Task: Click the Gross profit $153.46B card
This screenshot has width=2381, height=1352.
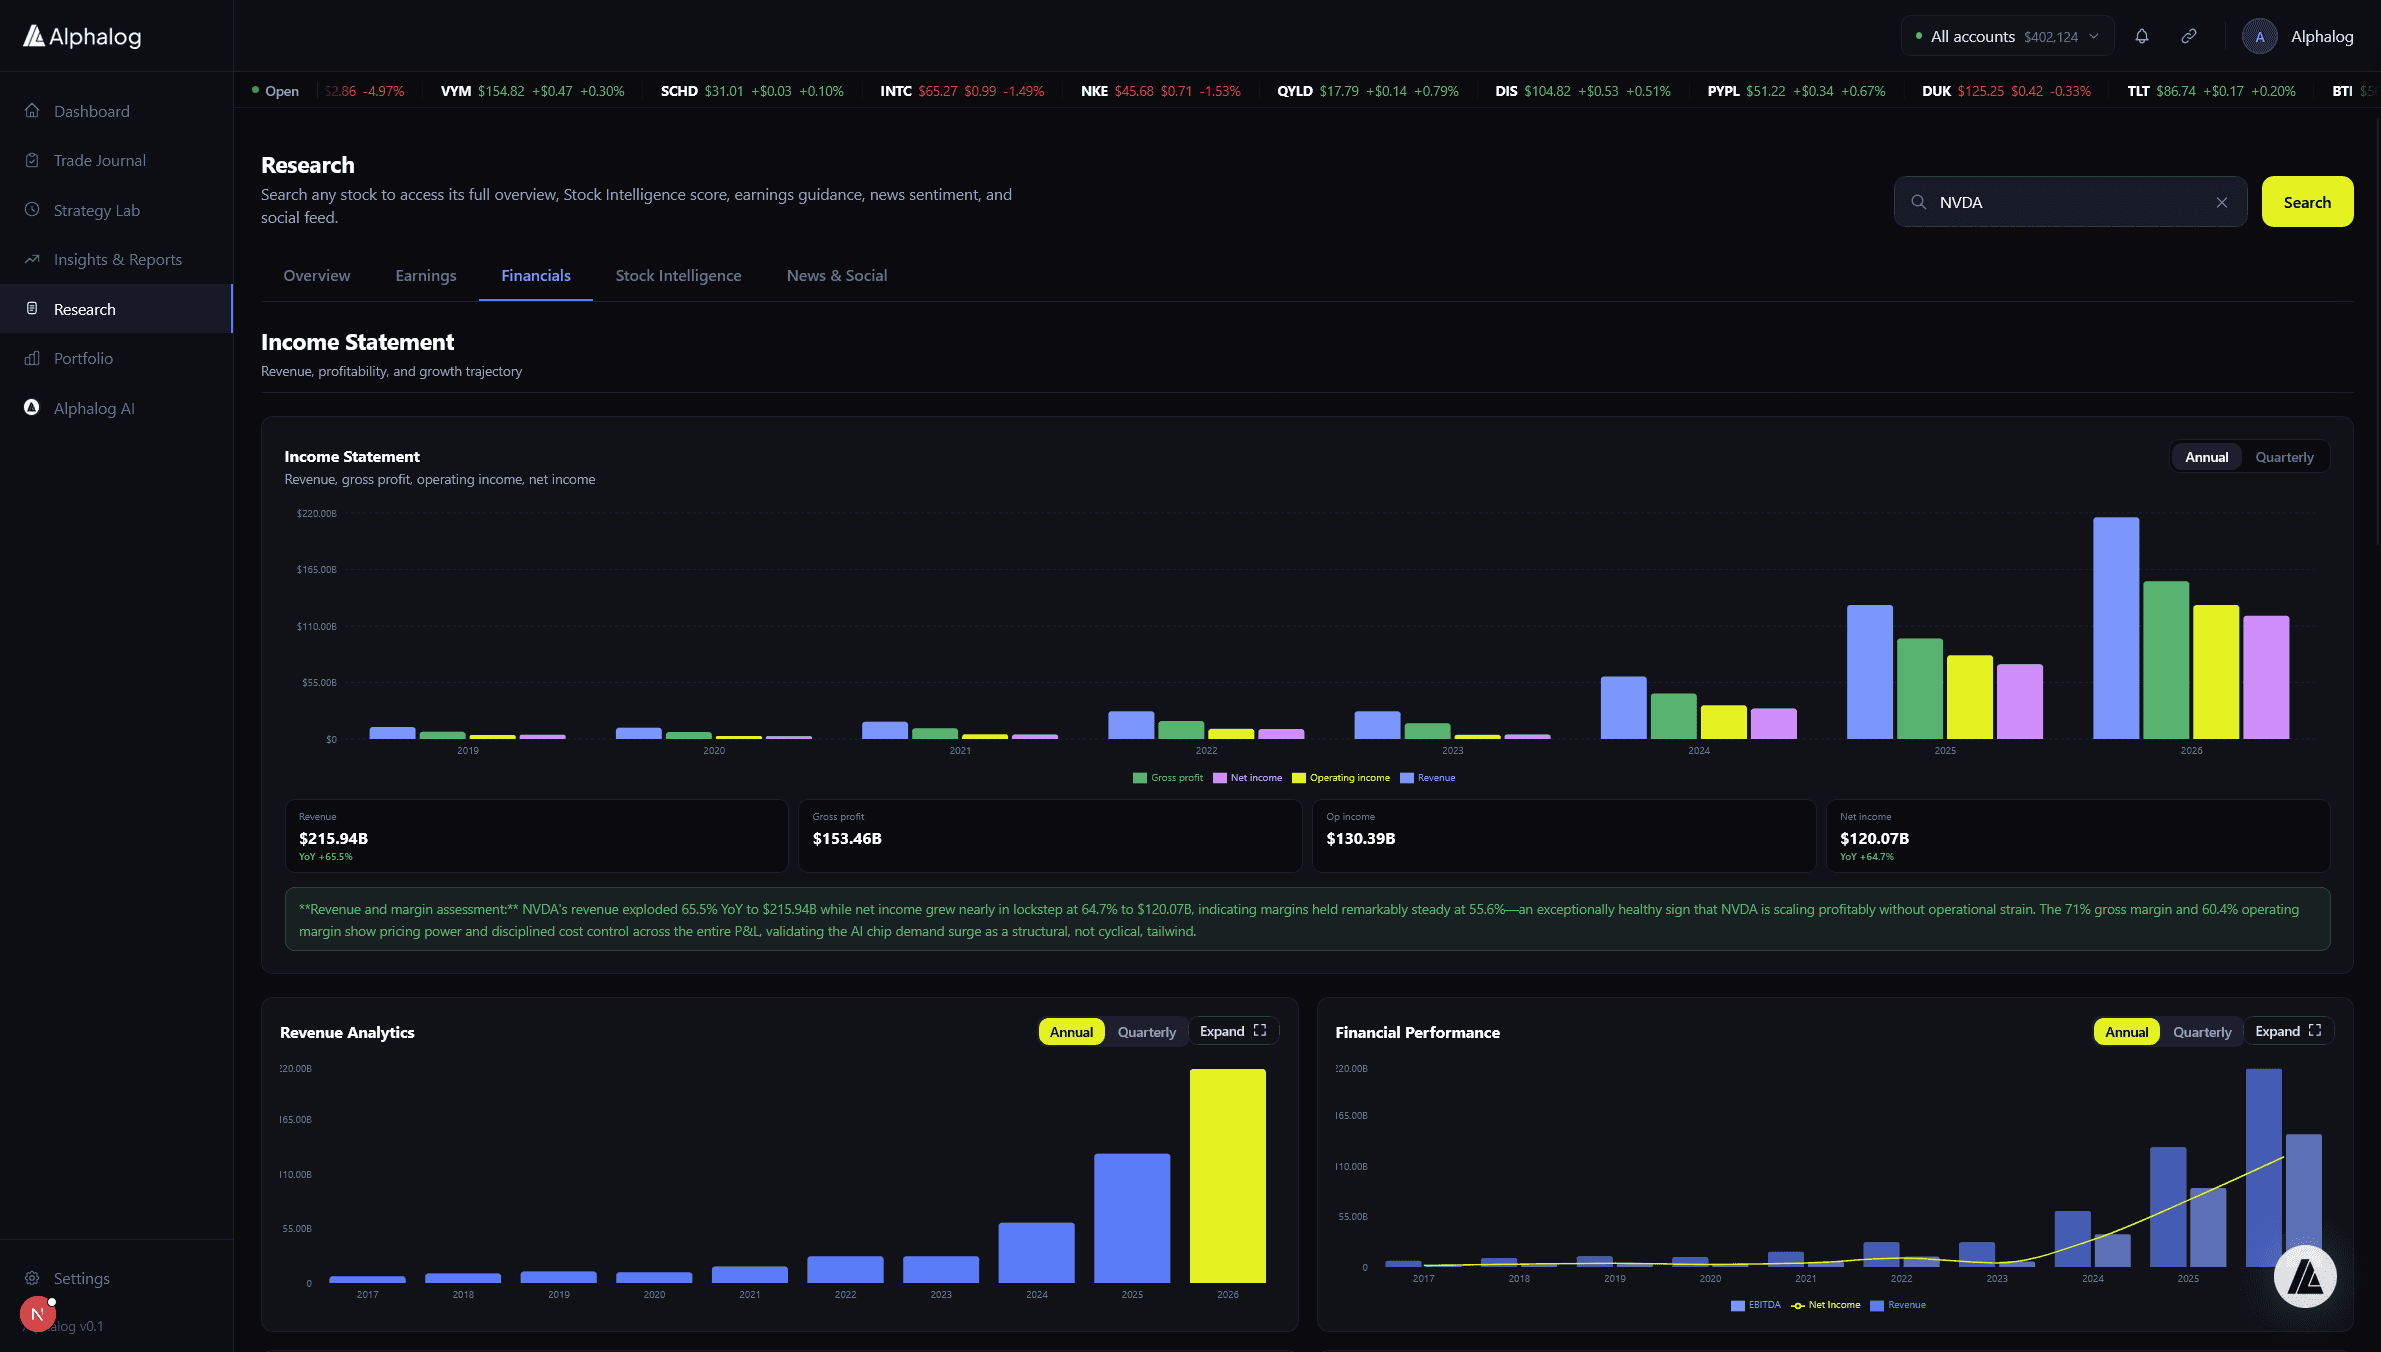Action: pyautogui.click(x=1050, y=836)
